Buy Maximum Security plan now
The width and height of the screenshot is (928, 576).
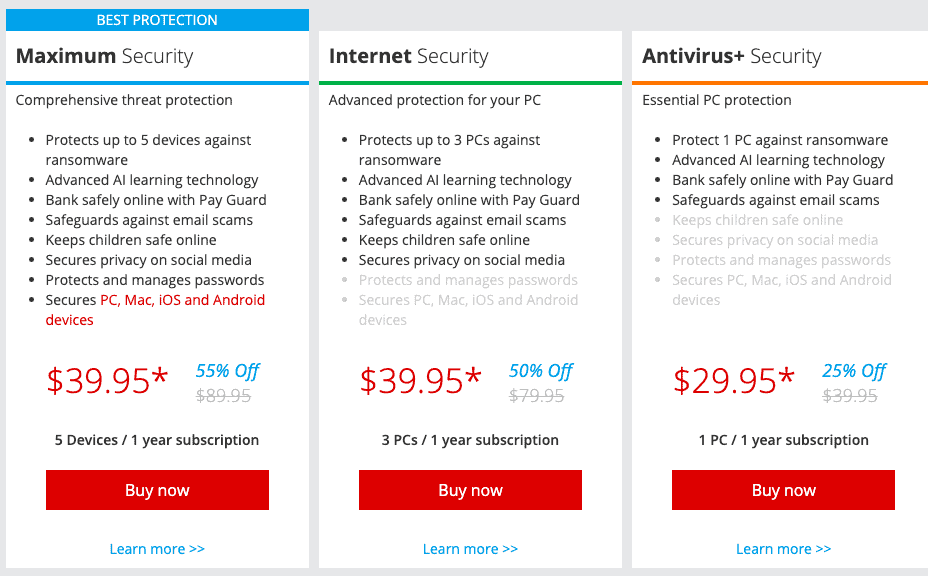157,490
